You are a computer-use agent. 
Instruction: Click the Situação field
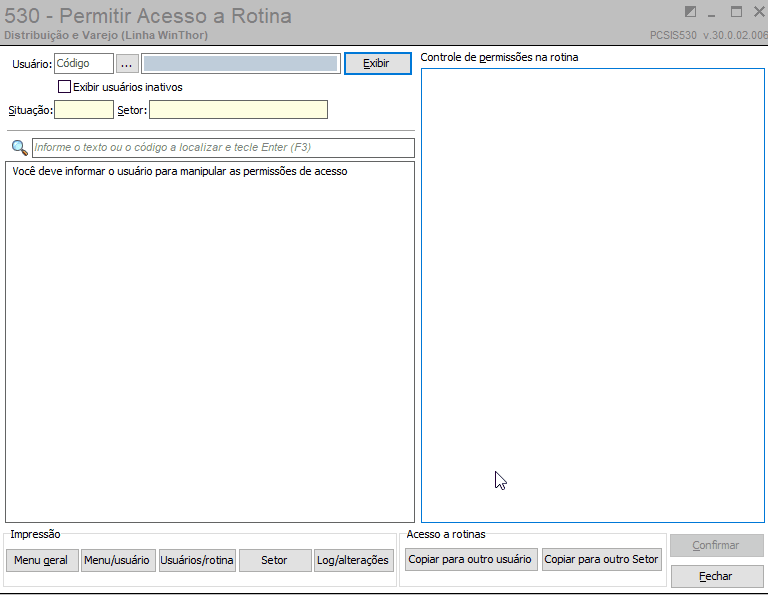[x=84, y=110]
